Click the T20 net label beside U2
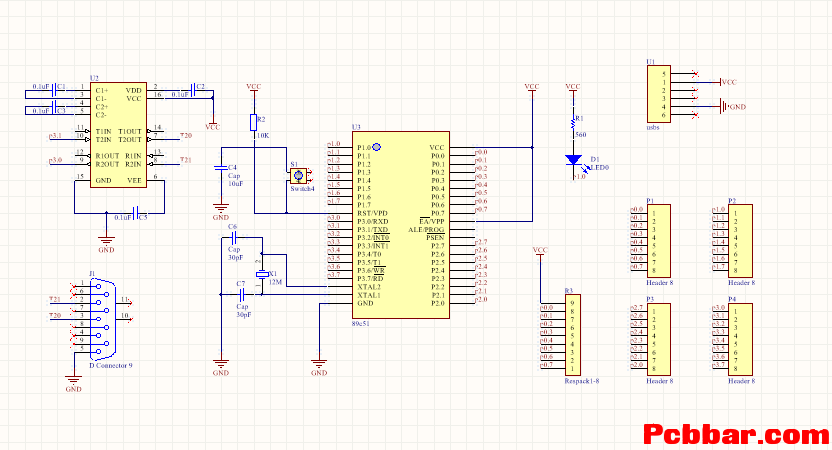This screenshot has height=450, width=832. pos(186,136)
